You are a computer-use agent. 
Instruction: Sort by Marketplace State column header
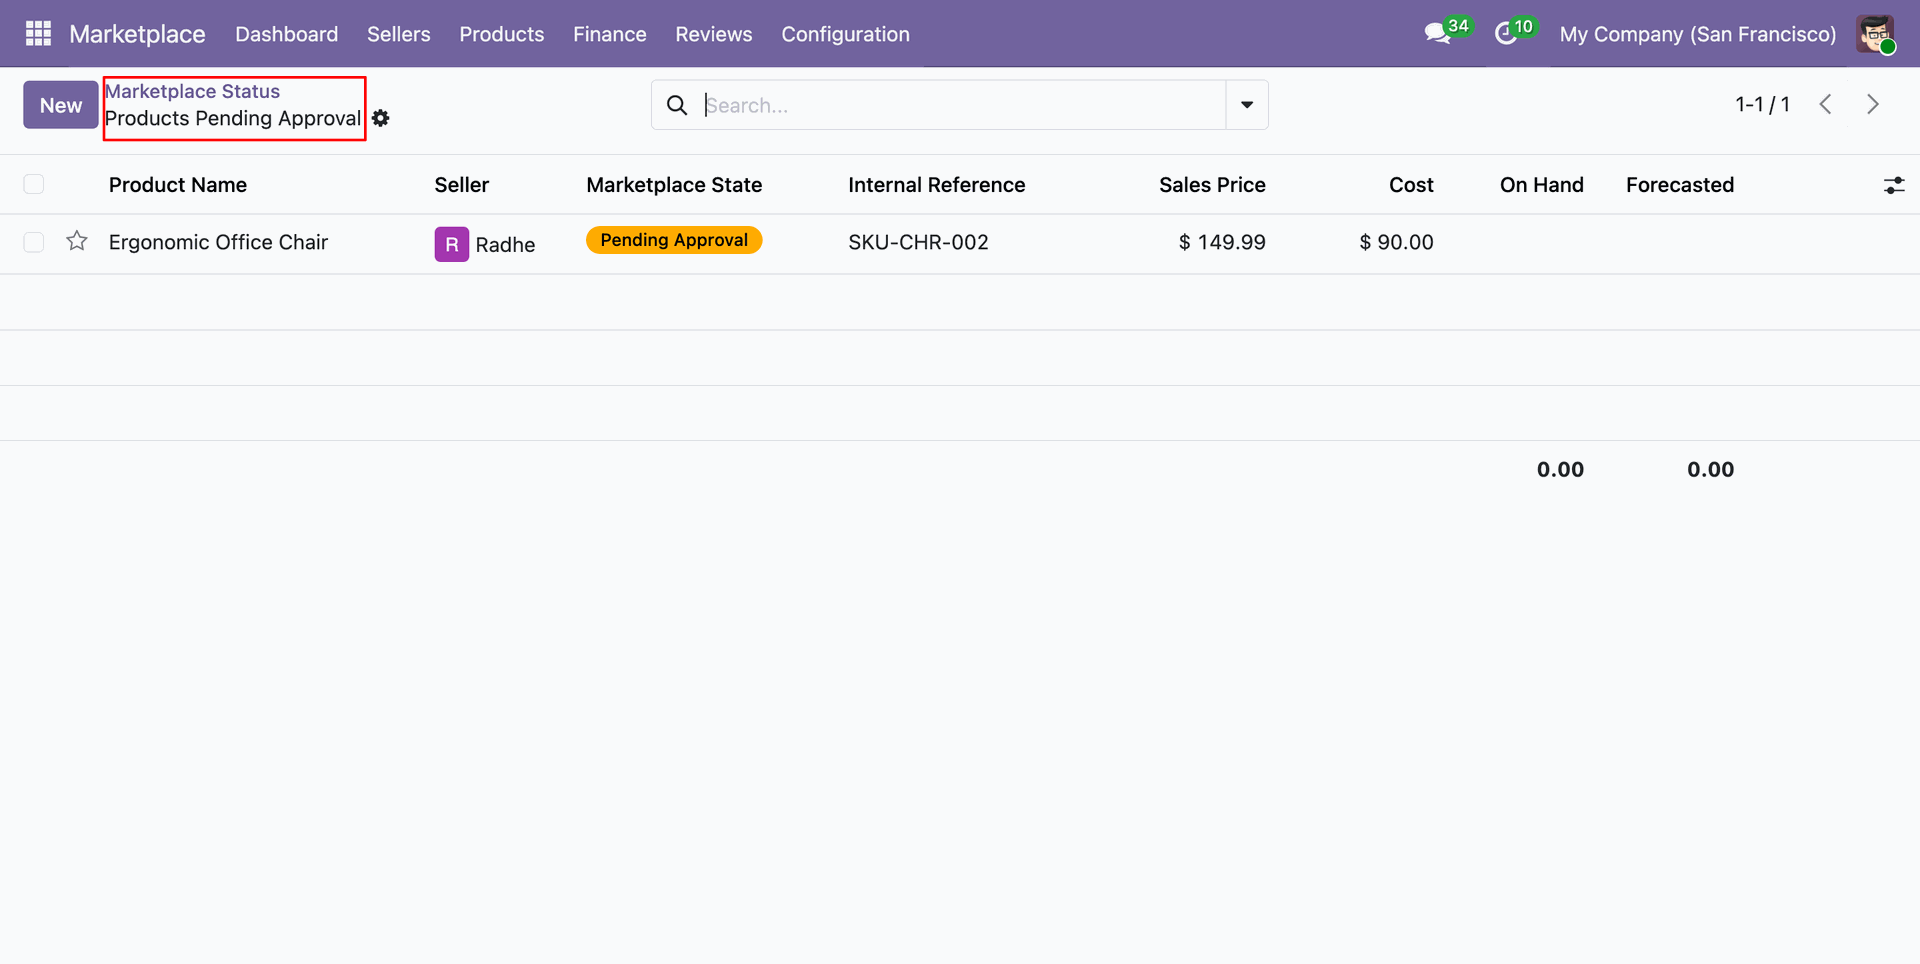674,185
